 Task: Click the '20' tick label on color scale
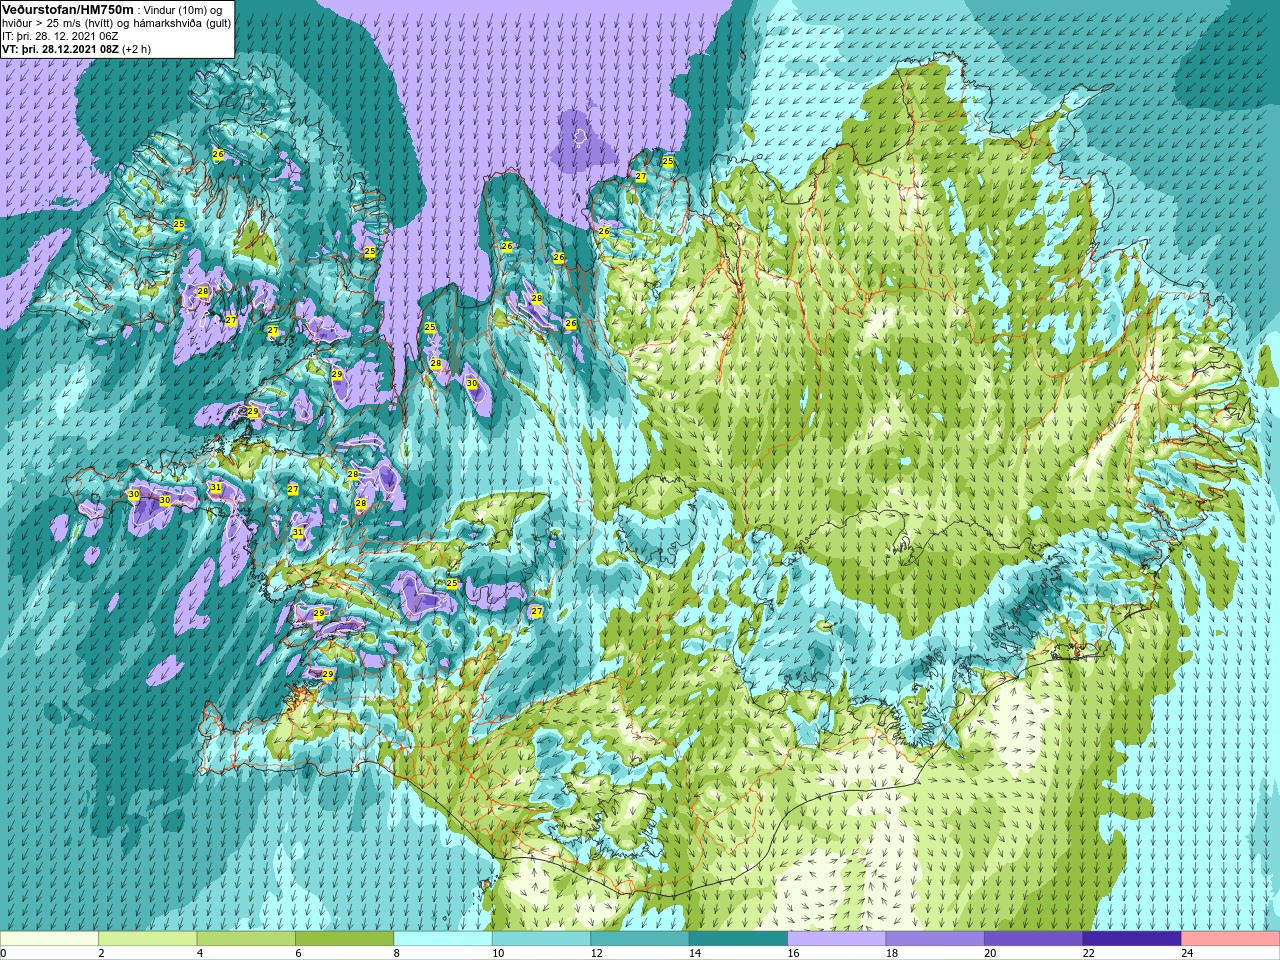click(990, 953)
